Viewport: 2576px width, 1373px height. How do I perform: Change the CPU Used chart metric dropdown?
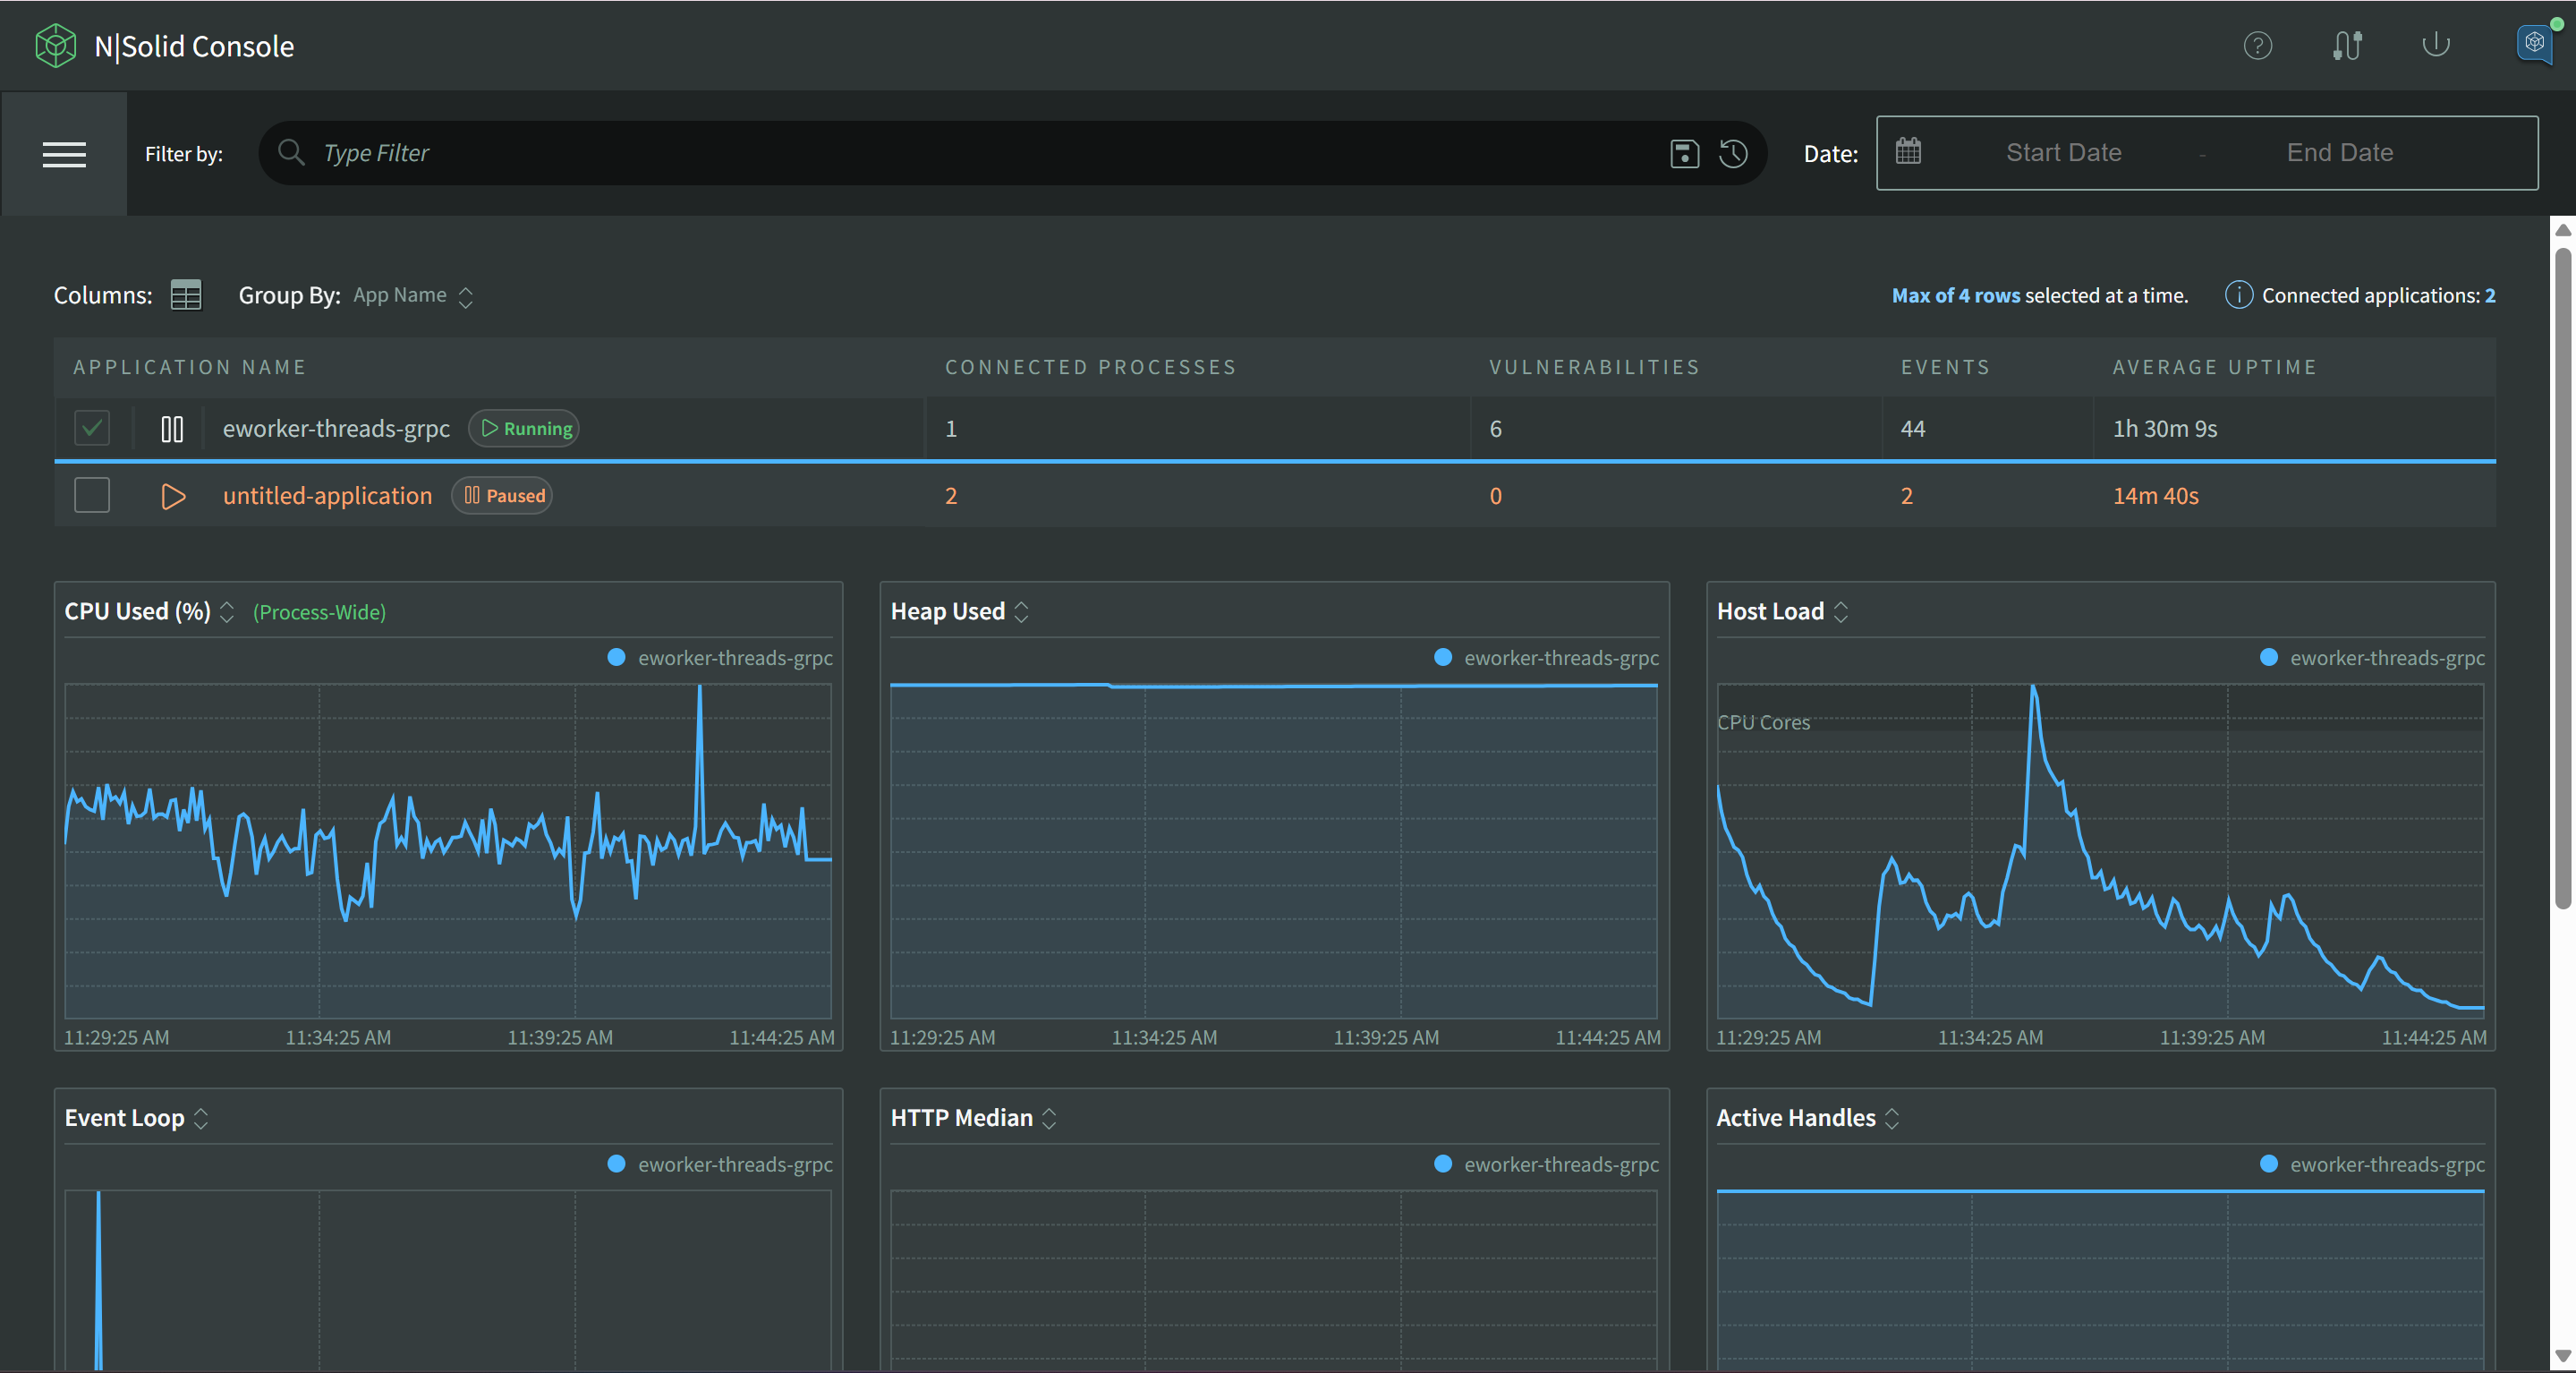tap(227, 611)
